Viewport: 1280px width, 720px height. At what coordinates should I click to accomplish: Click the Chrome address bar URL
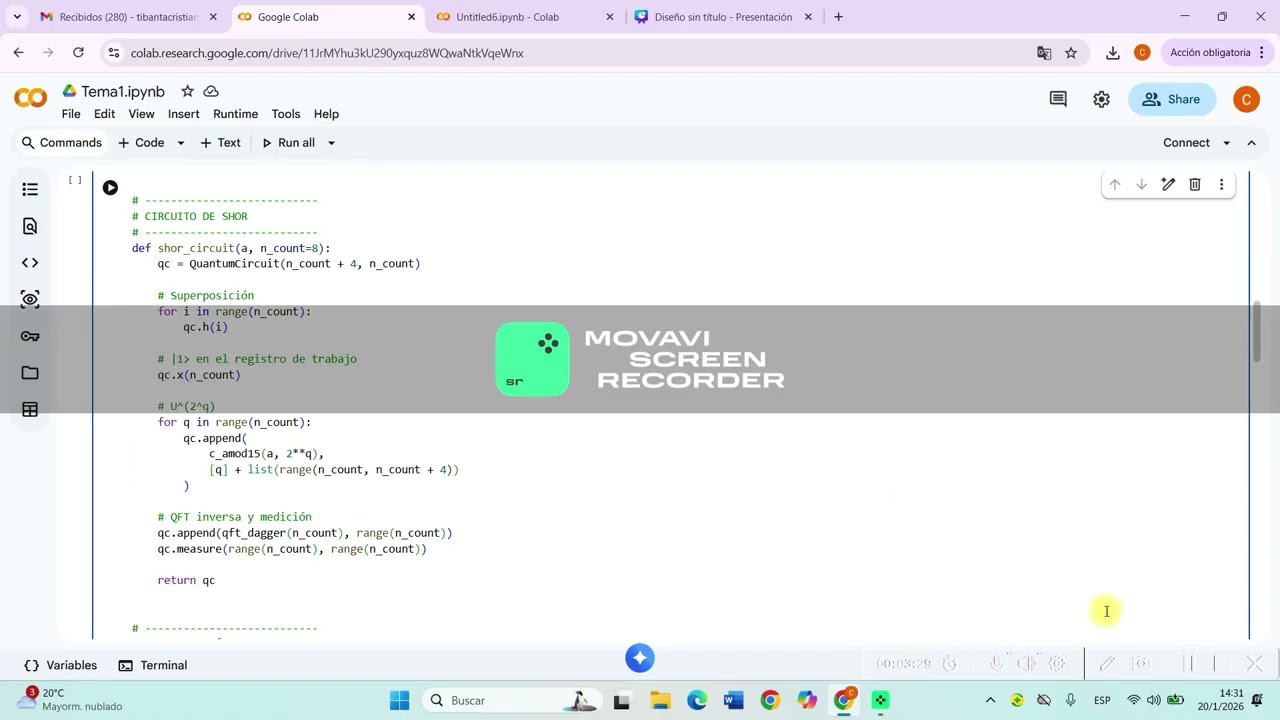point(327,53)
